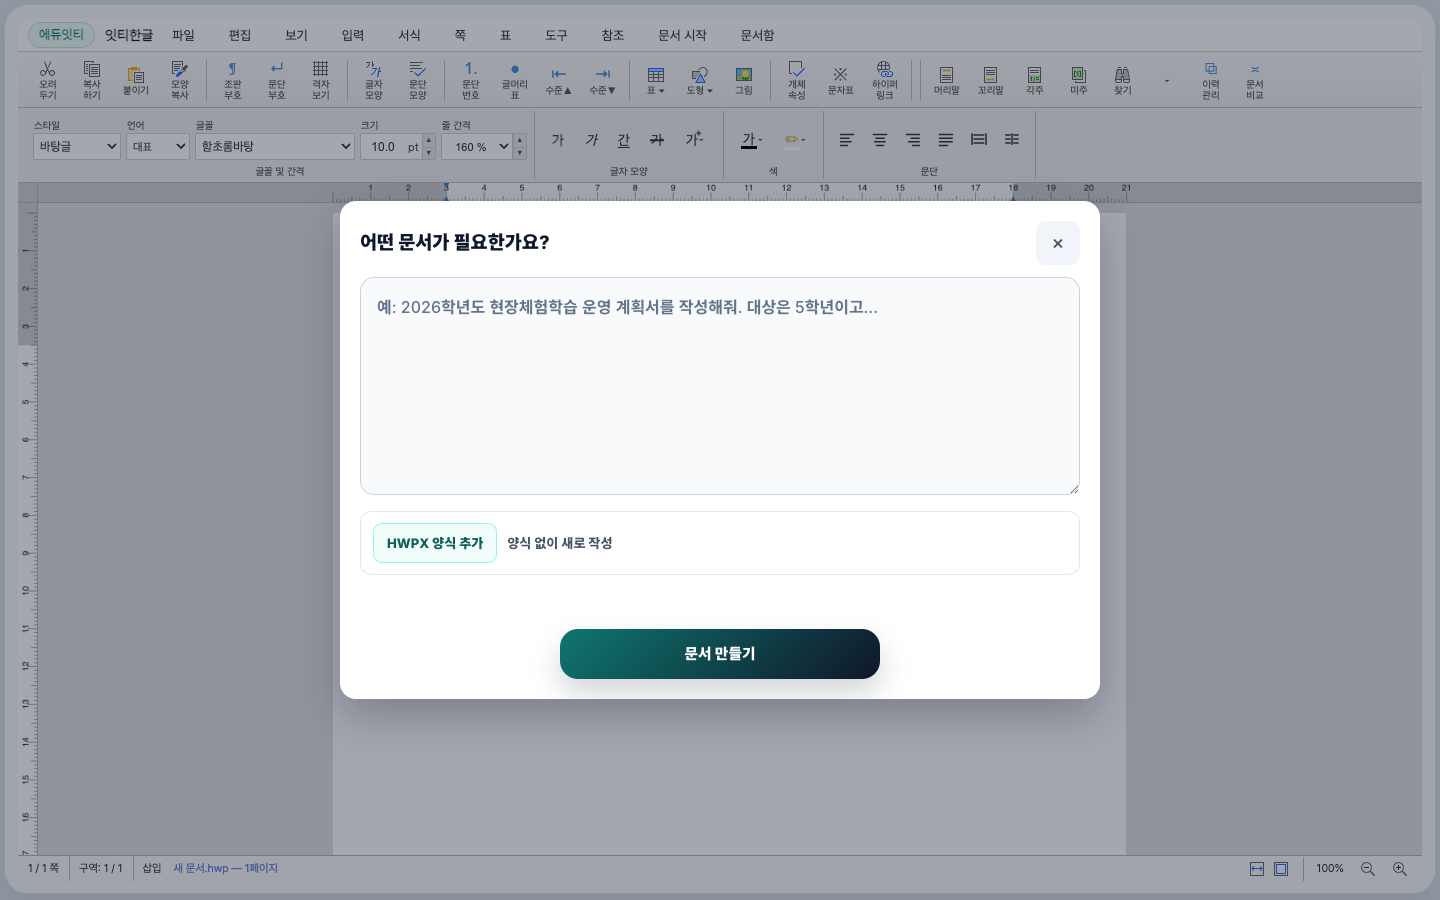Open the 파일 menu
This screenshot has height=900, width=1440.
click(184, 35)
